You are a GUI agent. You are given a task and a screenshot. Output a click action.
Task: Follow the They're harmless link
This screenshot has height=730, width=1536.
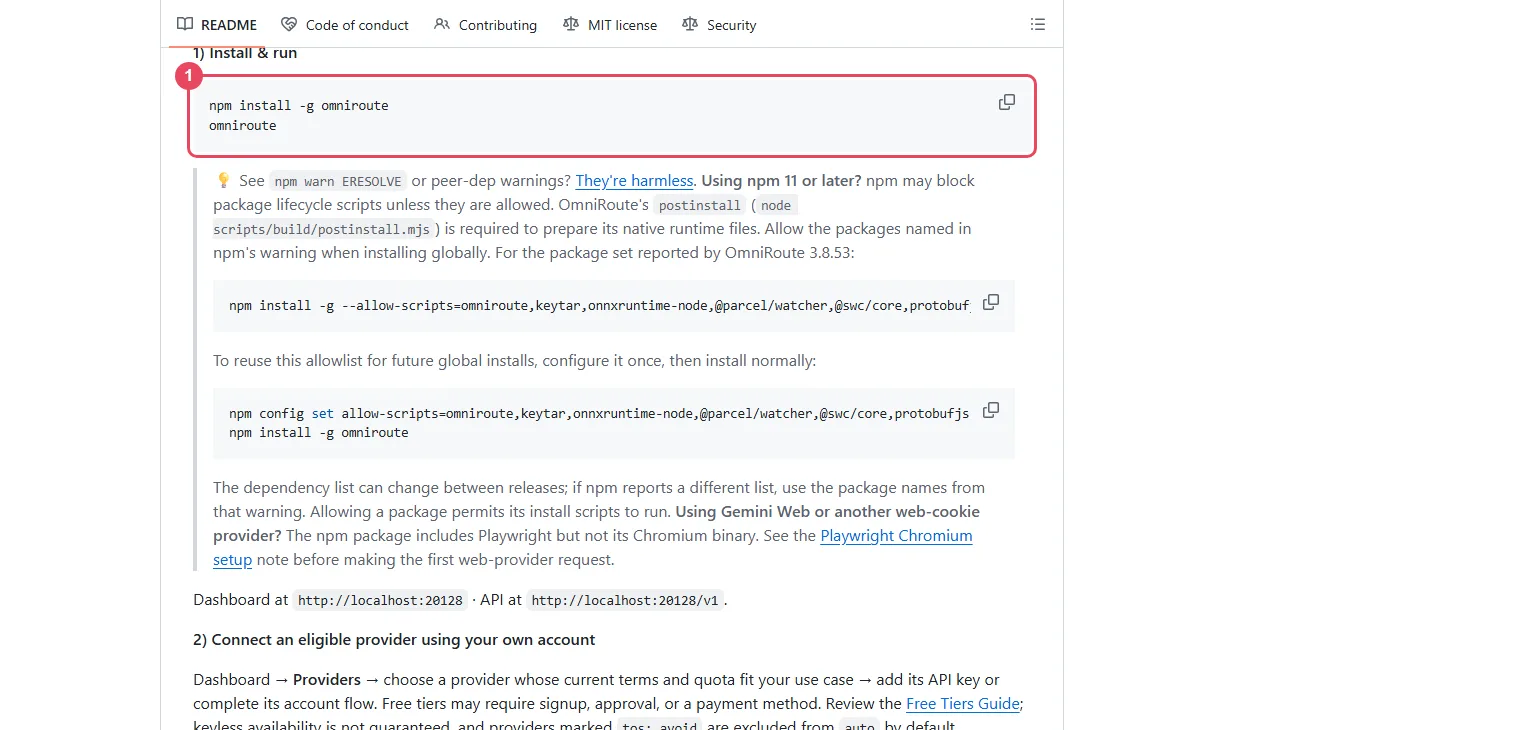coord(634,181)
